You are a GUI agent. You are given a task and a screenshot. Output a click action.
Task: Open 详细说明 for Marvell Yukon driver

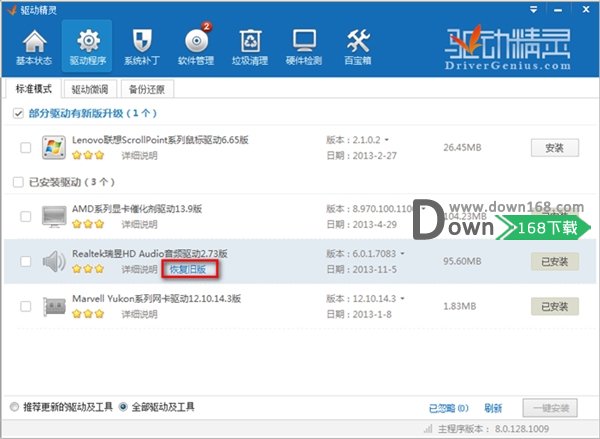click(x=139, y=314)
